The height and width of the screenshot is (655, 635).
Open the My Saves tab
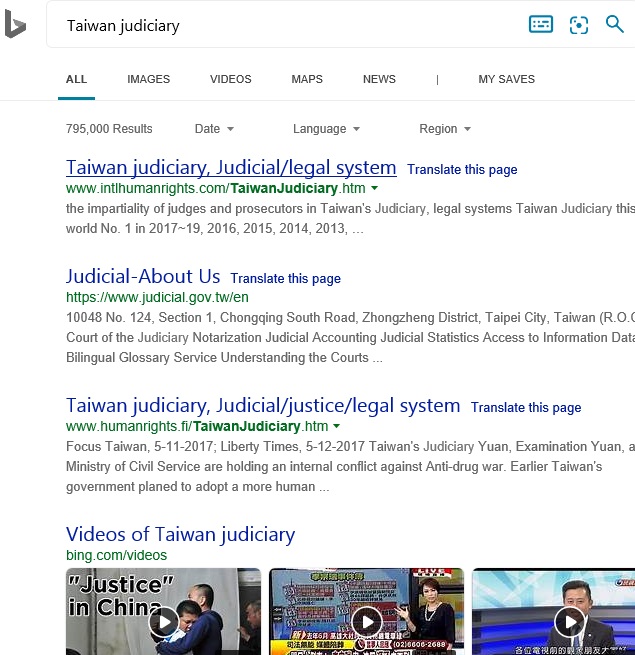pos(506,79)
